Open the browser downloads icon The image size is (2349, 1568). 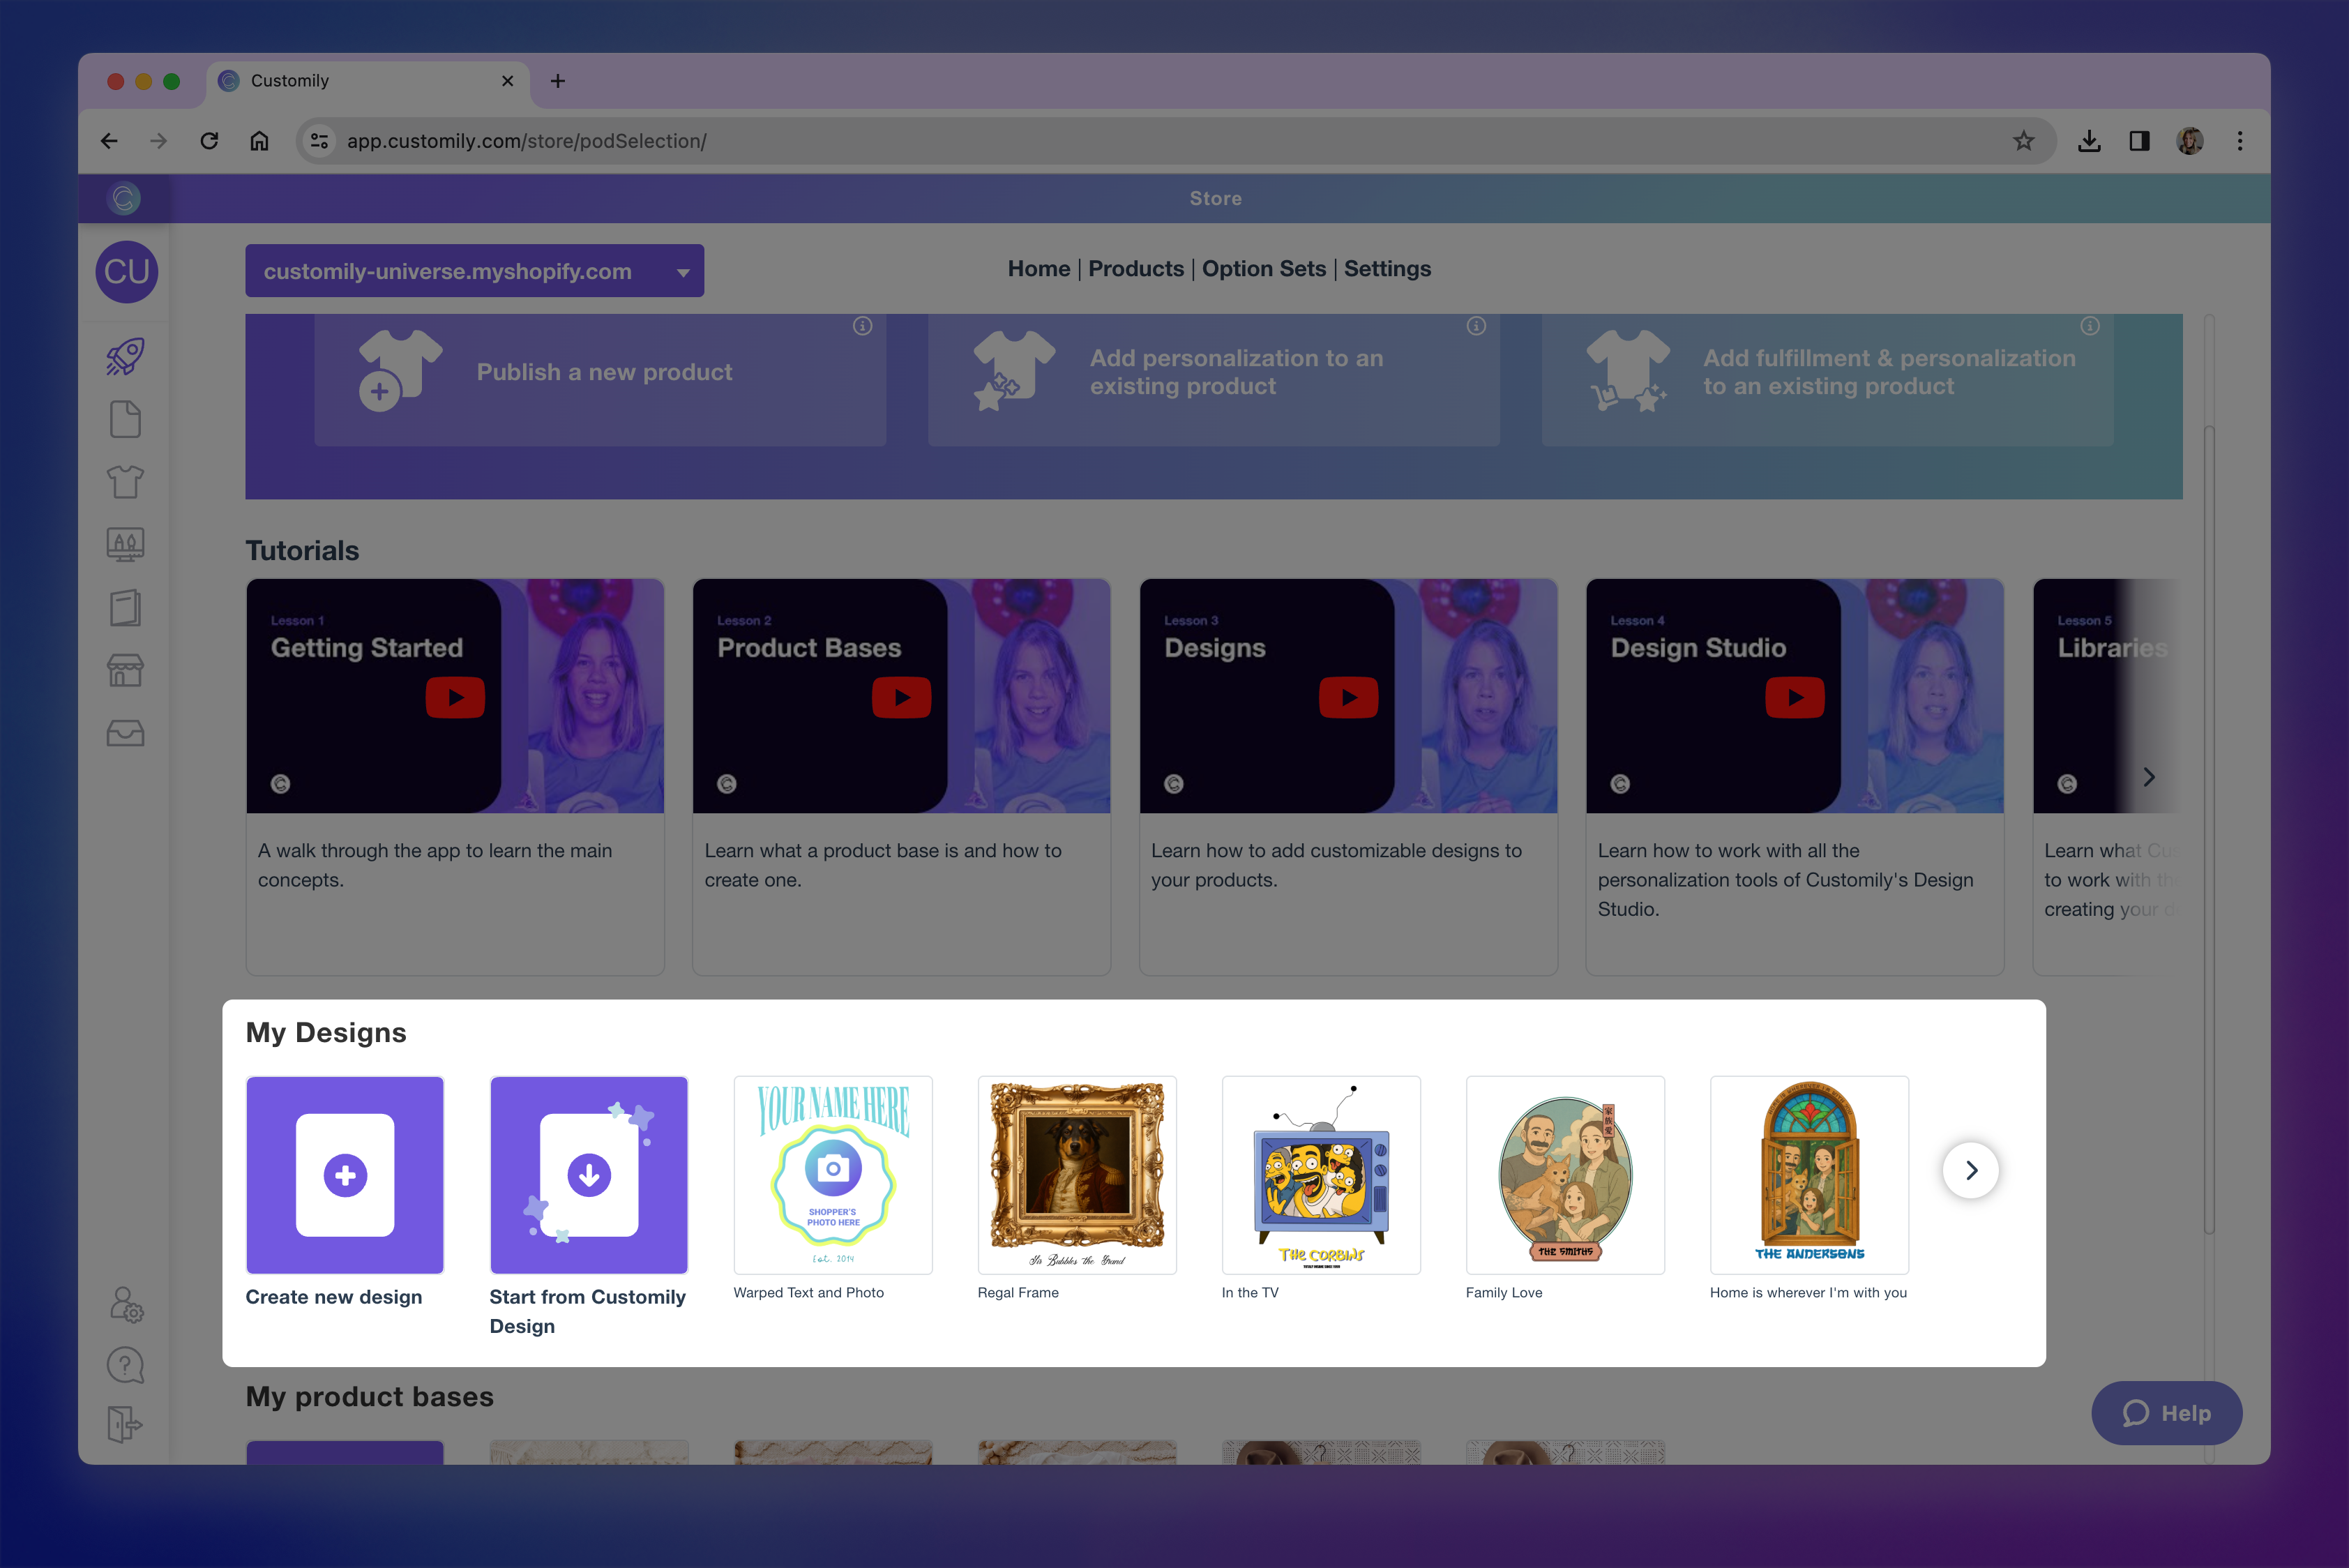2089,140
